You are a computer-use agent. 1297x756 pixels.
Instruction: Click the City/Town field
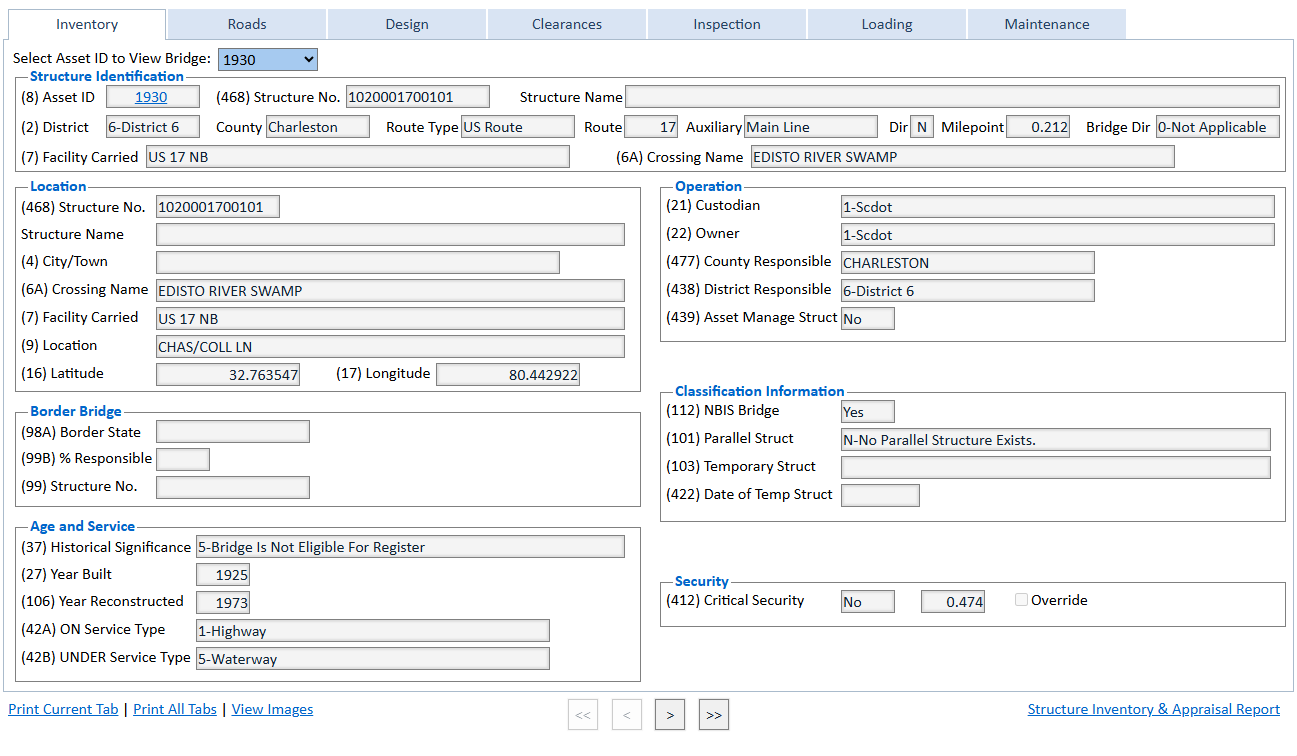358,262
